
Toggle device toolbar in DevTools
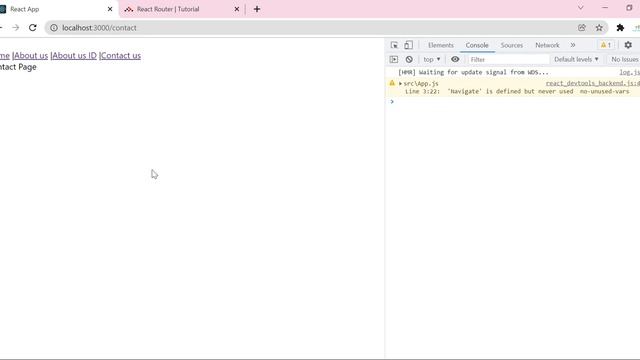point(408,45)
